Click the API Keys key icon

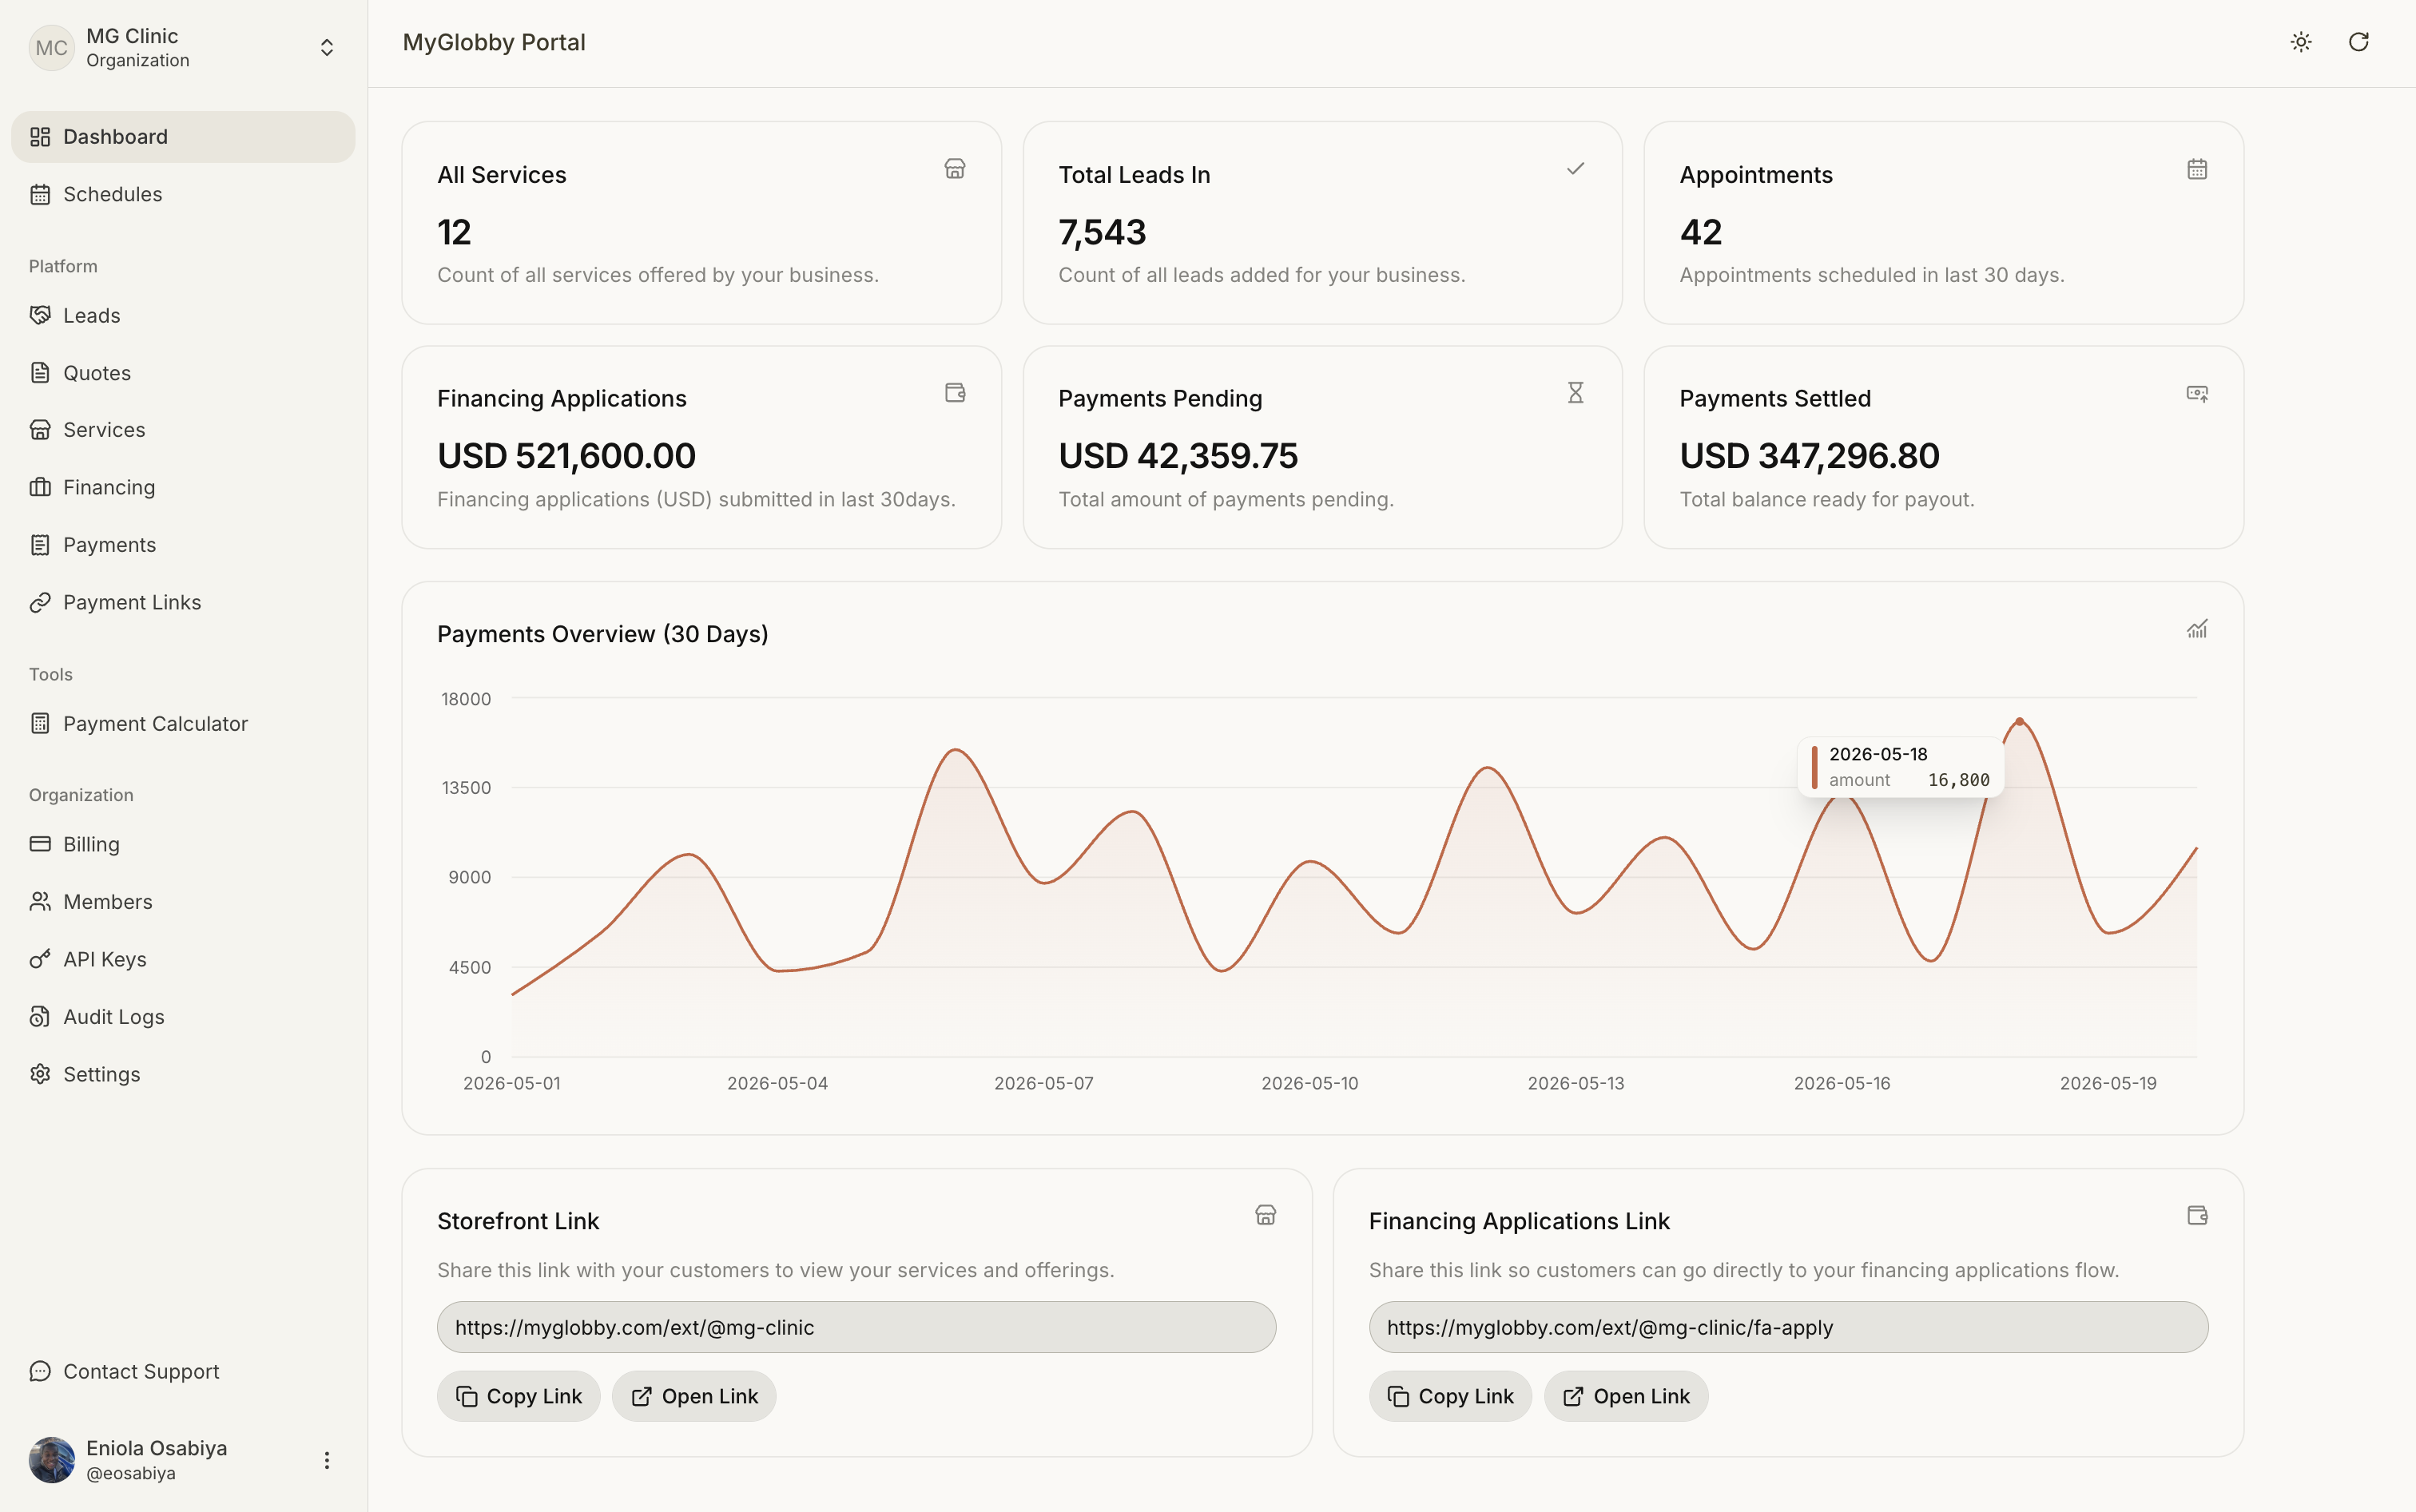click(x=40, y=959)
